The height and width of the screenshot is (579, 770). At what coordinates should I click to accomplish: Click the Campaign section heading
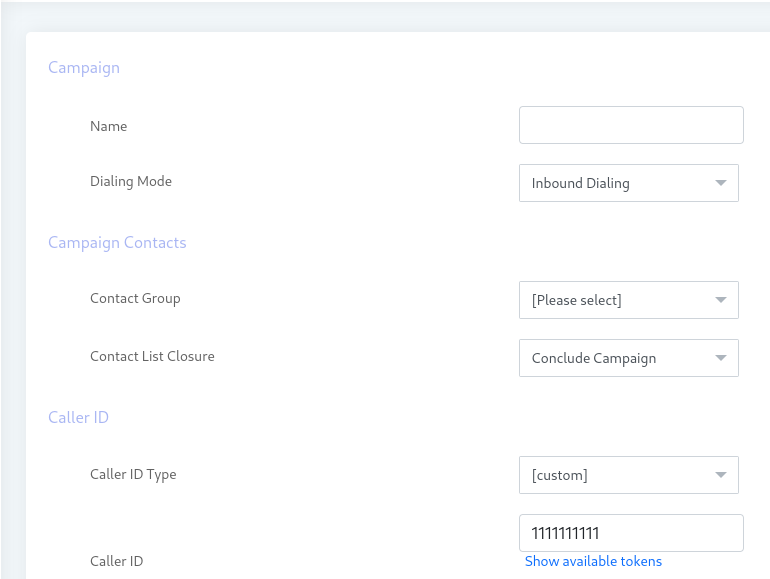coord(84,68)
